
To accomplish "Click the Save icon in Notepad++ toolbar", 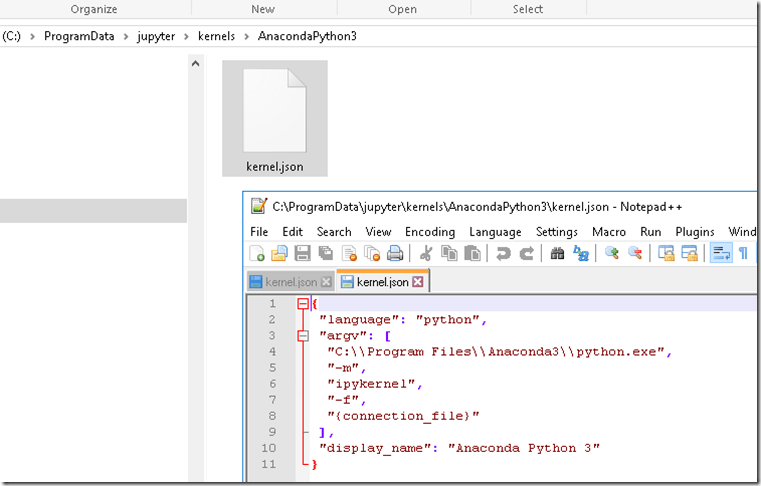I will [301, 254].
